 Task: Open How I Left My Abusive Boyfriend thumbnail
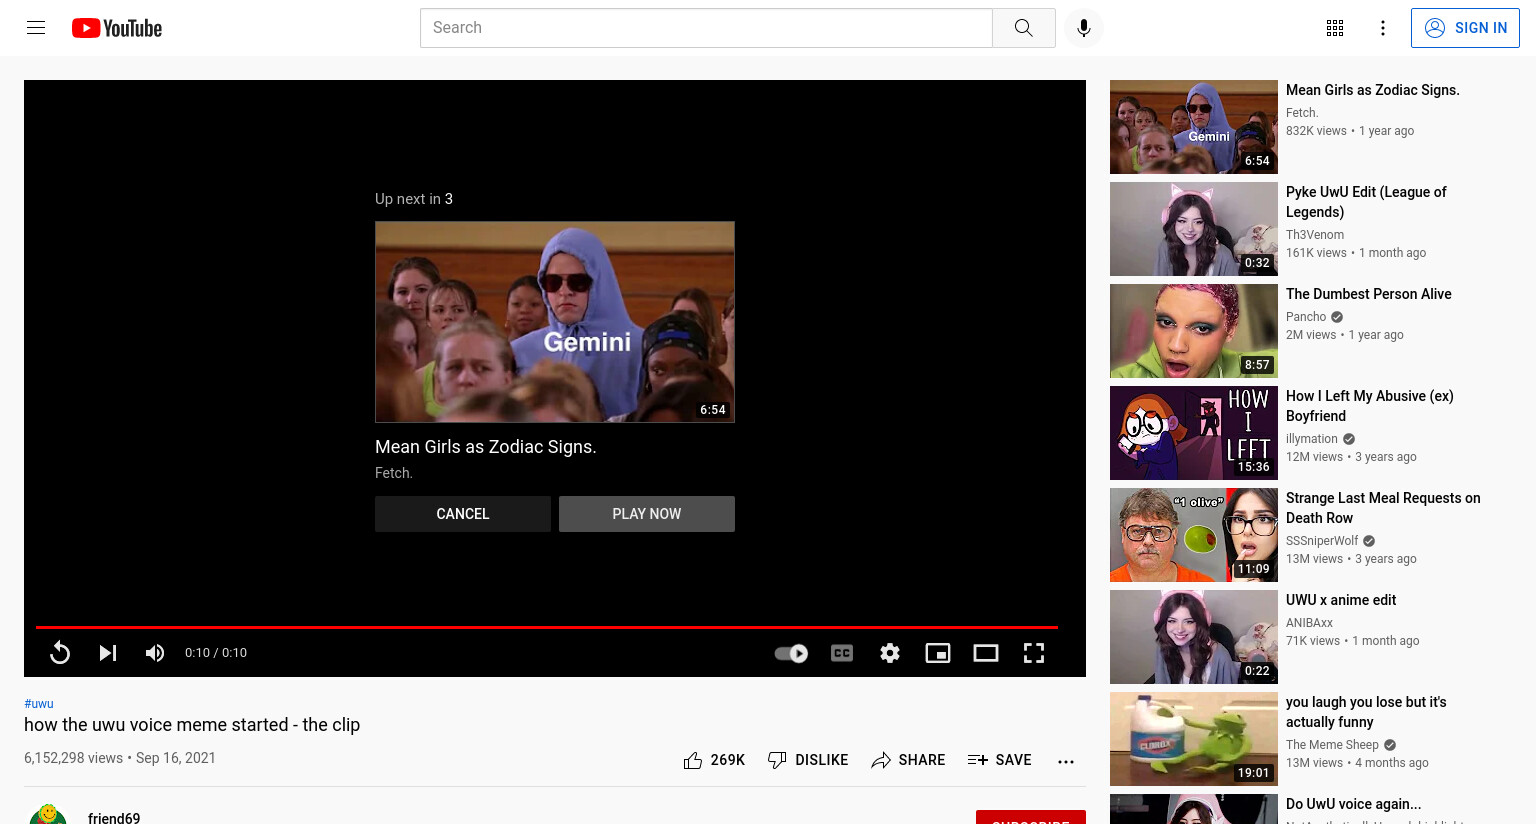pyautogui.click(x=1194, y=433)
